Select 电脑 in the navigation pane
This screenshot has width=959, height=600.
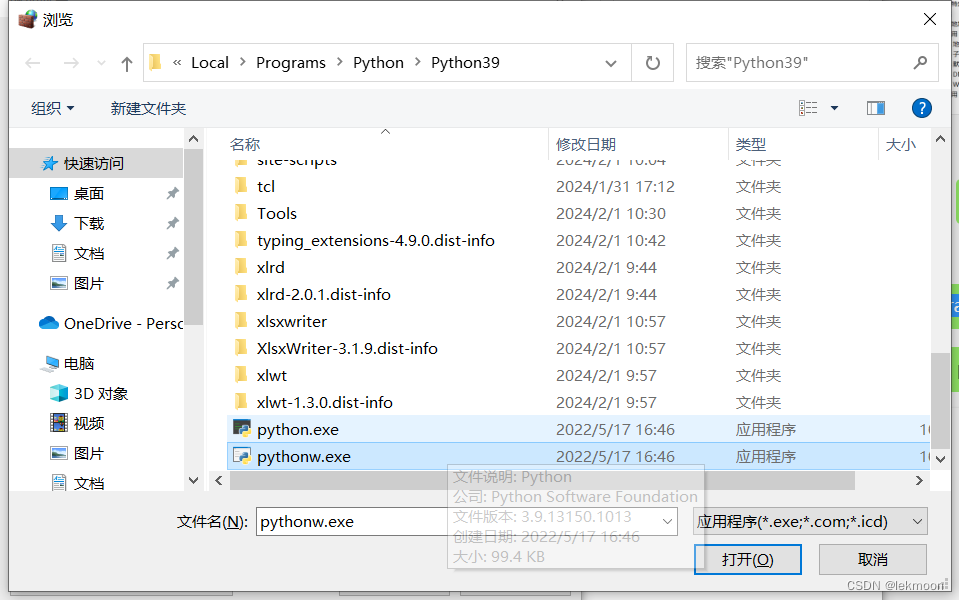[x=79, y=363]
